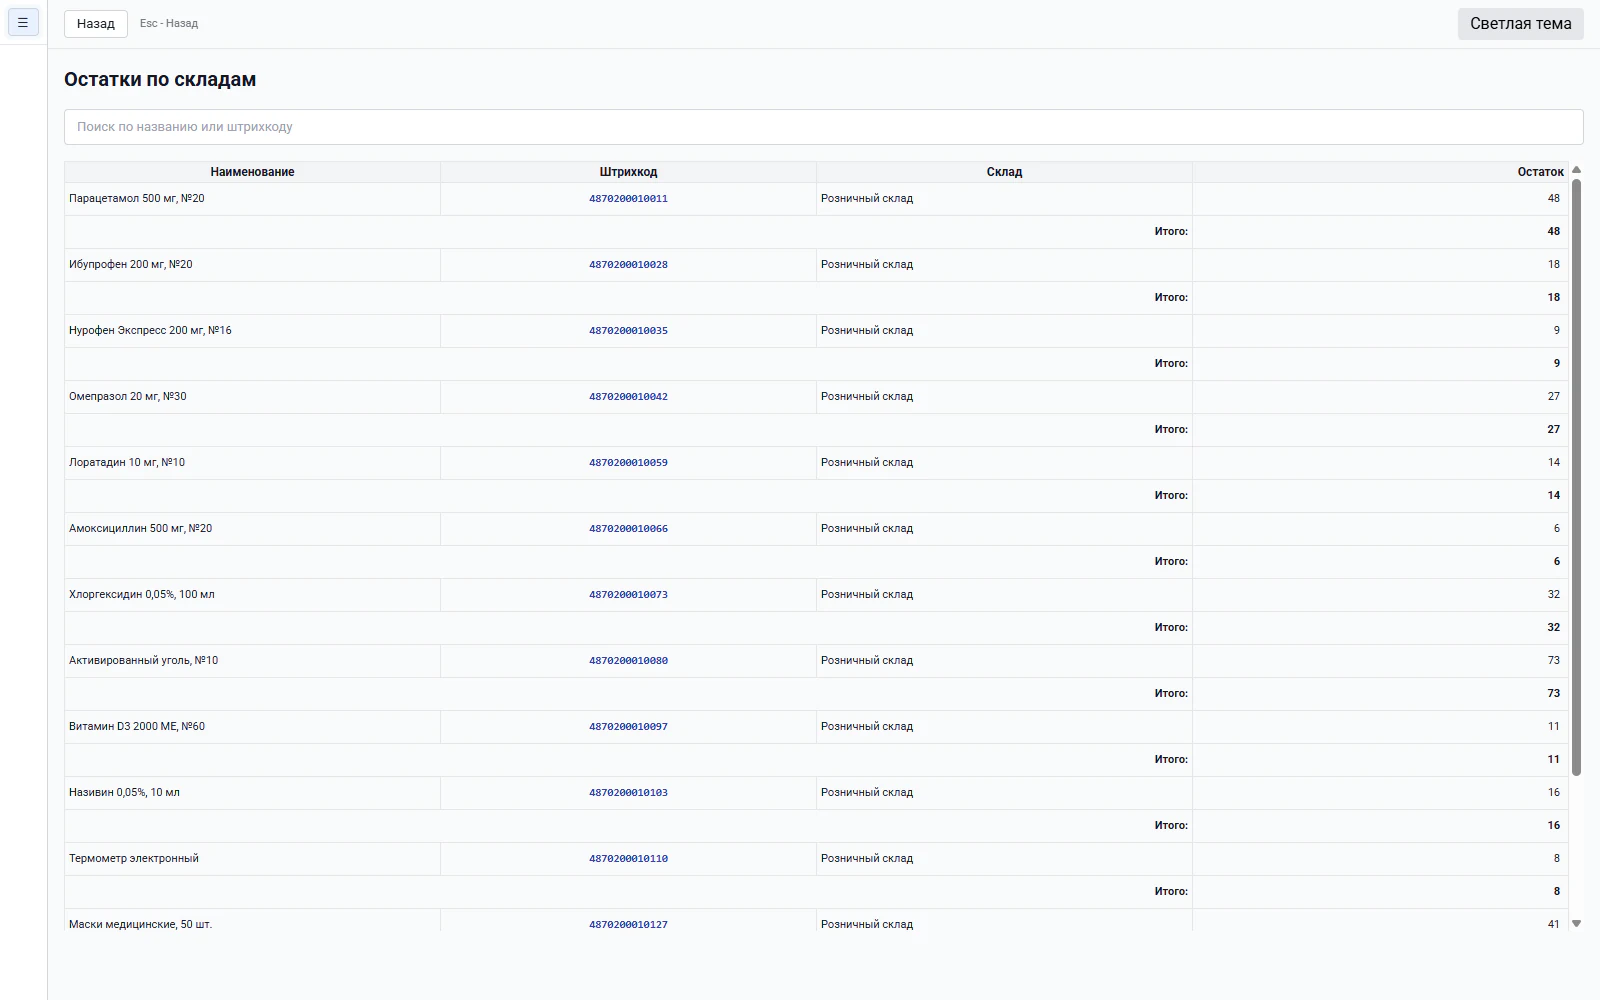
Task: Select Парацетамол 500 мг, №20 row name
Action: 137,199
